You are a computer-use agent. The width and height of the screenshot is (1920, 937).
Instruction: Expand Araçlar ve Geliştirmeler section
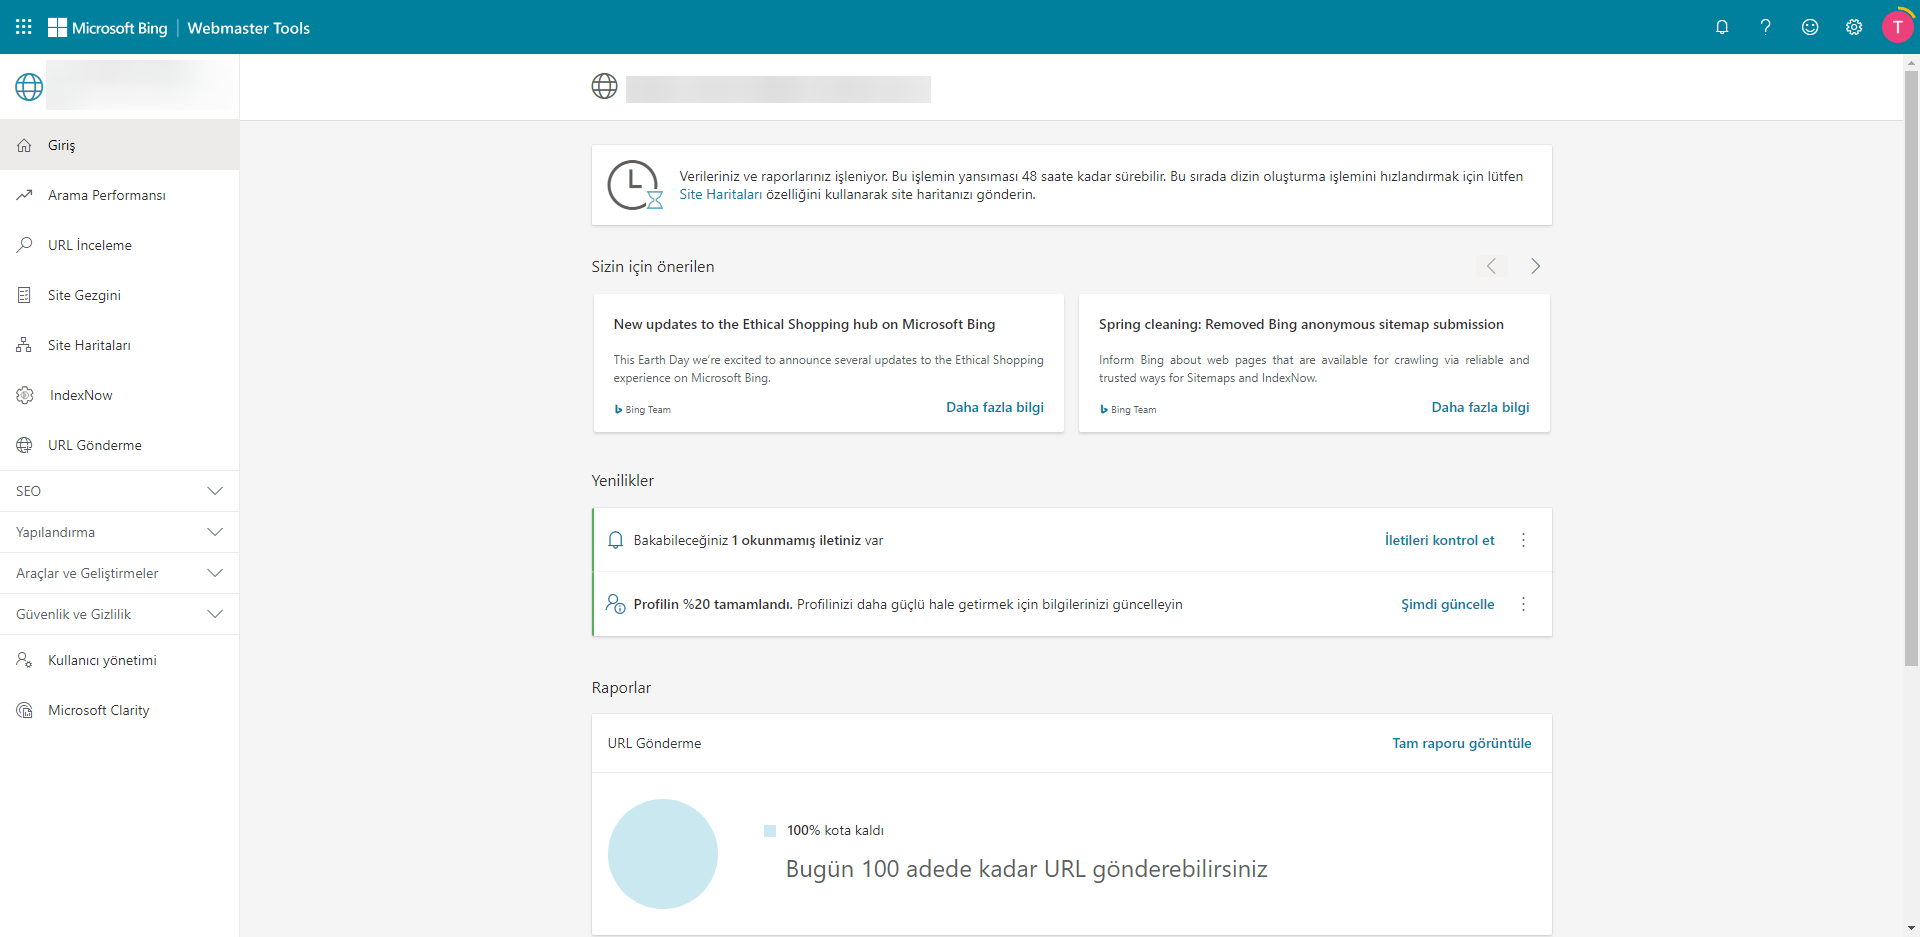[119, 573]
